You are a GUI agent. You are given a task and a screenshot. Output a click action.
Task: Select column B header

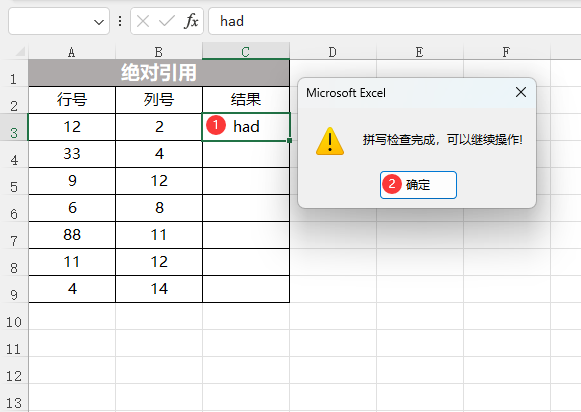[159, 52]
